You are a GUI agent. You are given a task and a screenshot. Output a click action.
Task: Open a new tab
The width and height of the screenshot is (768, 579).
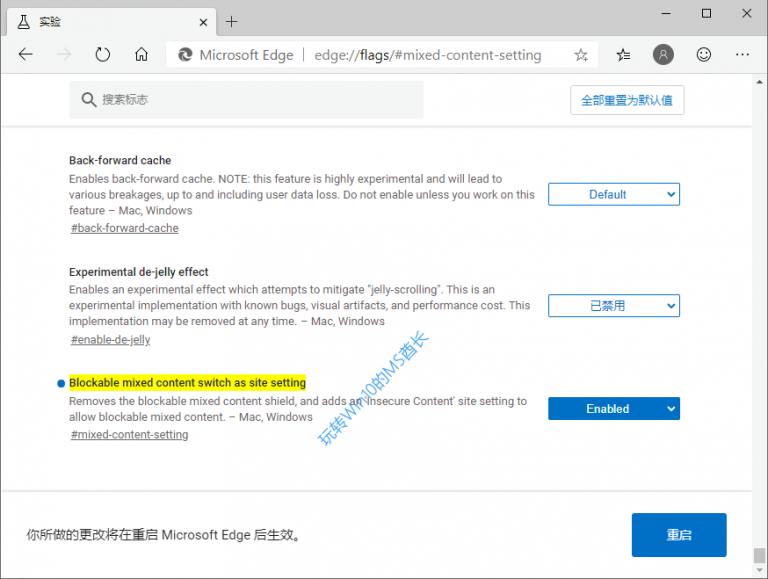coord(231,22)
